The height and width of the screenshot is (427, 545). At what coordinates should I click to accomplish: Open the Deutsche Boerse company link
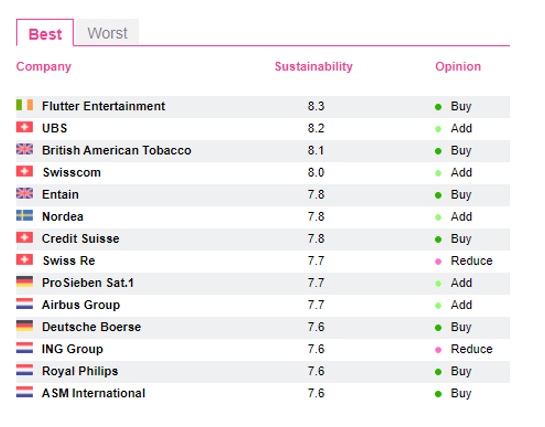tap(91, 327)
